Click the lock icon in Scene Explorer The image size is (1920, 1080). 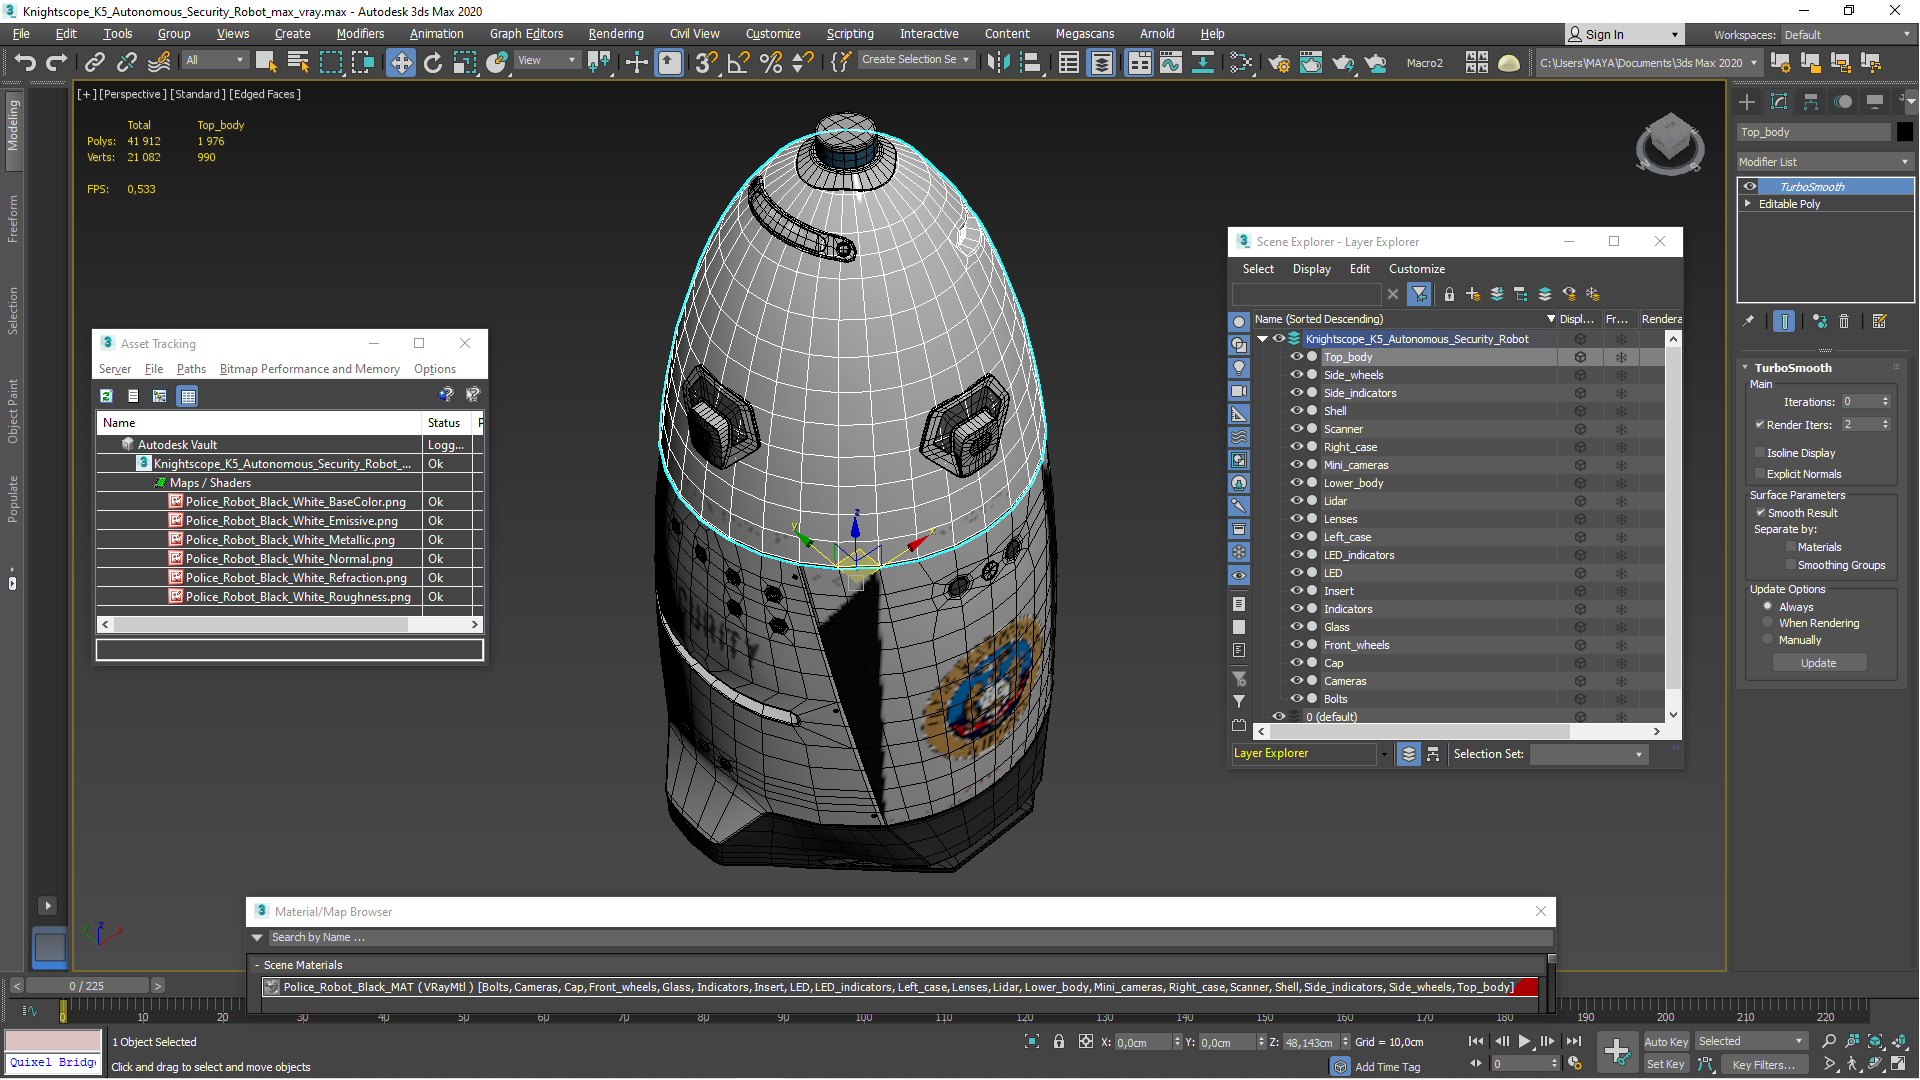pos(1449,294)
